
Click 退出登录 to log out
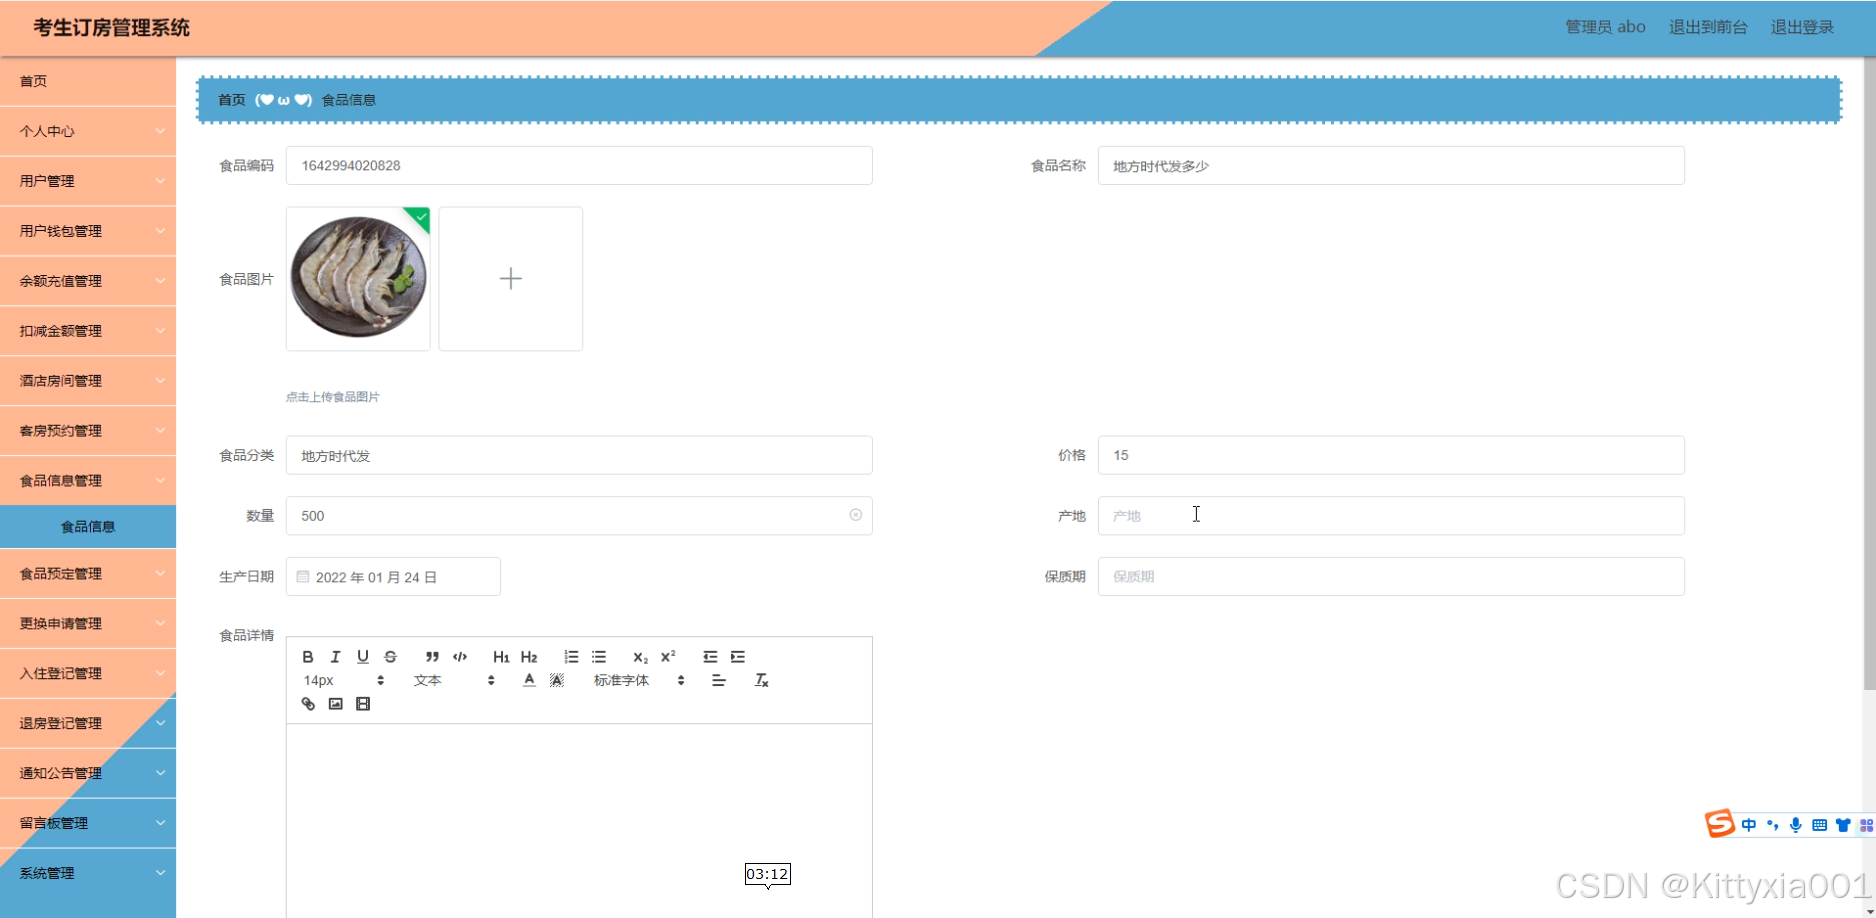[x=1802, y=27]
